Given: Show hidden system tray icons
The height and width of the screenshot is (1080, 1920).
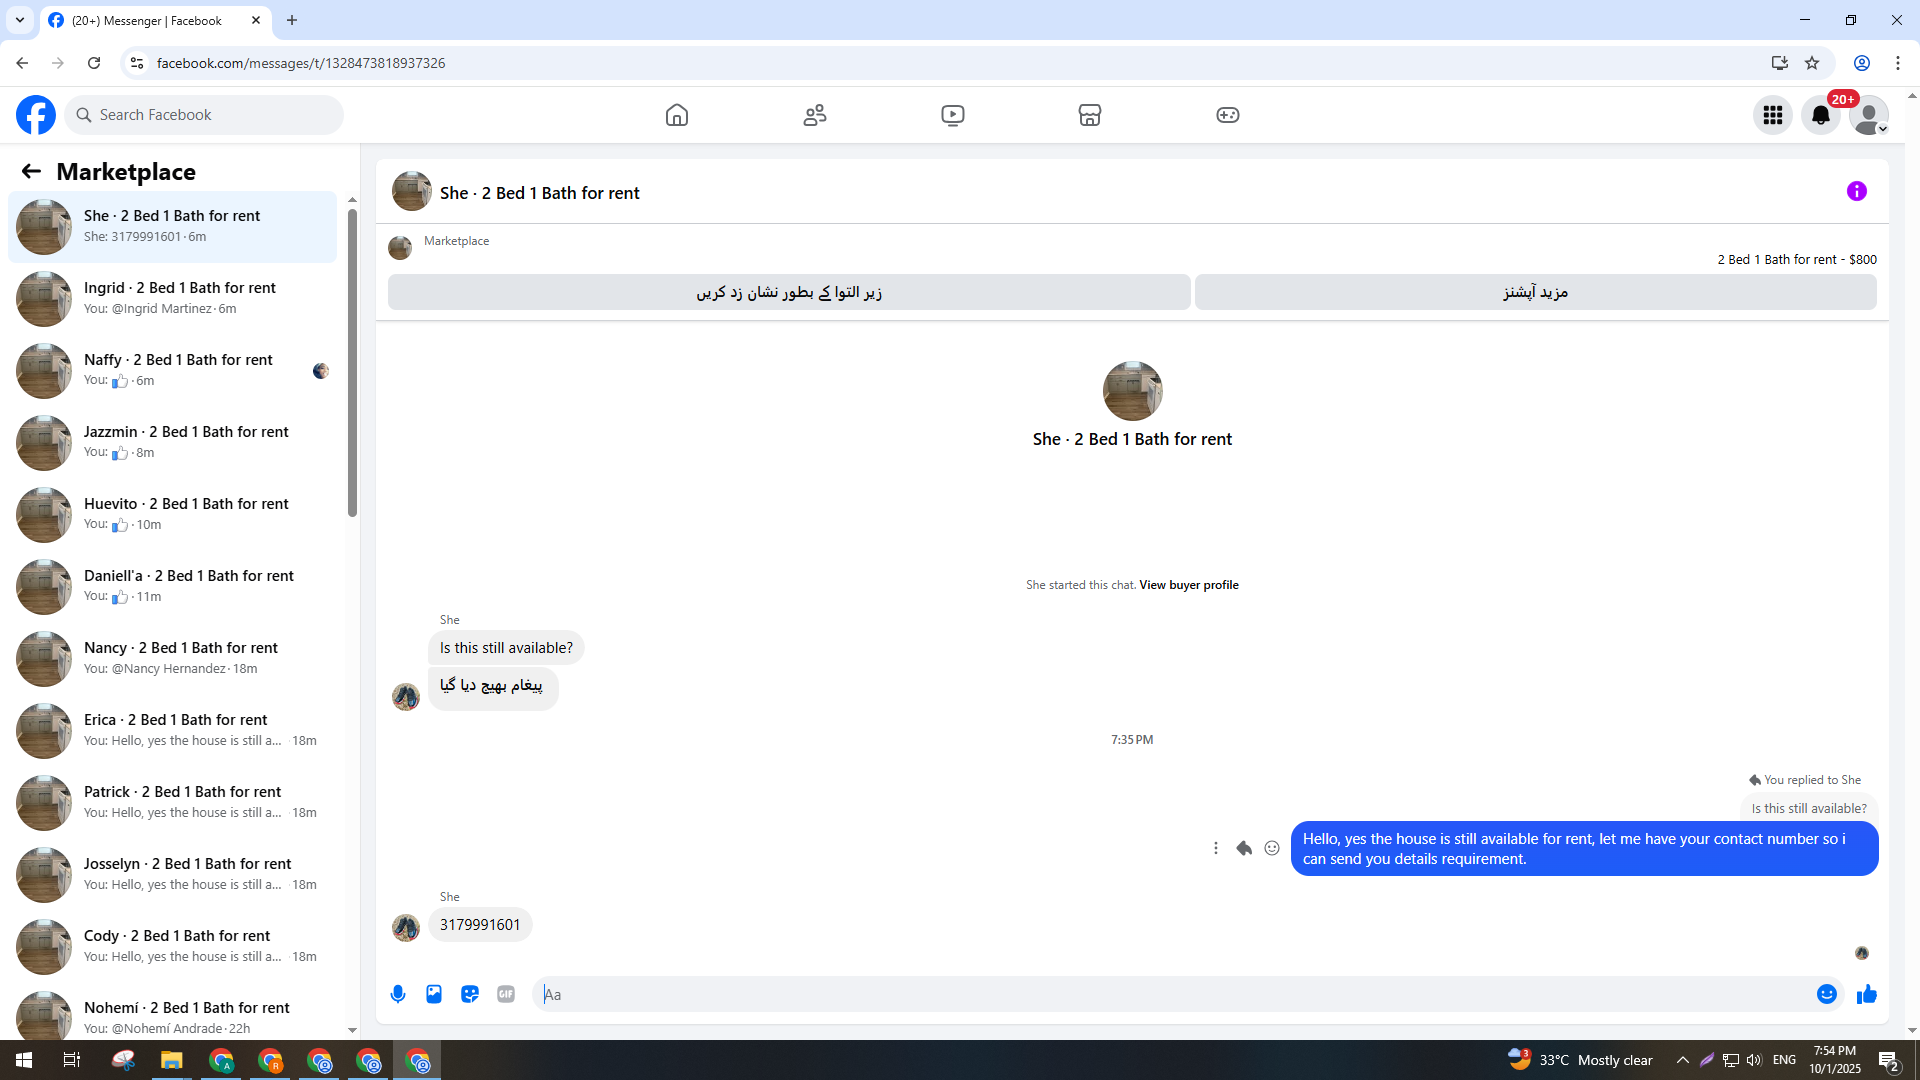Looking at the screenshot, I should (x=1683, y=1060).
